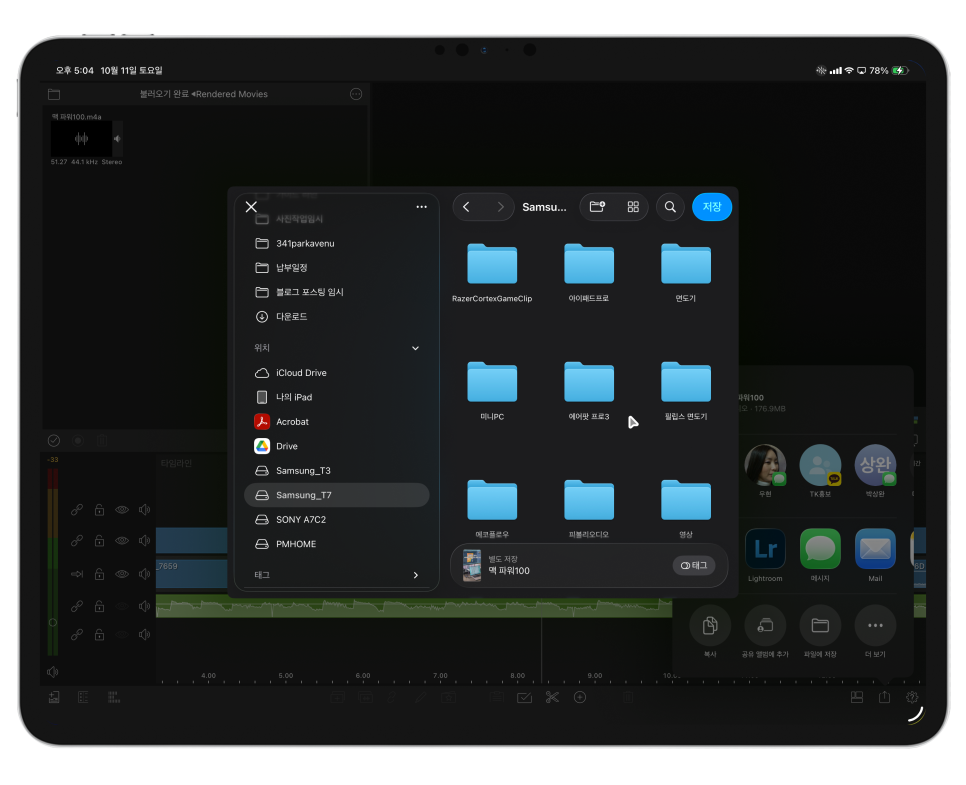
Task: Open the 미니PC folder
Action: tap(492, 390)
